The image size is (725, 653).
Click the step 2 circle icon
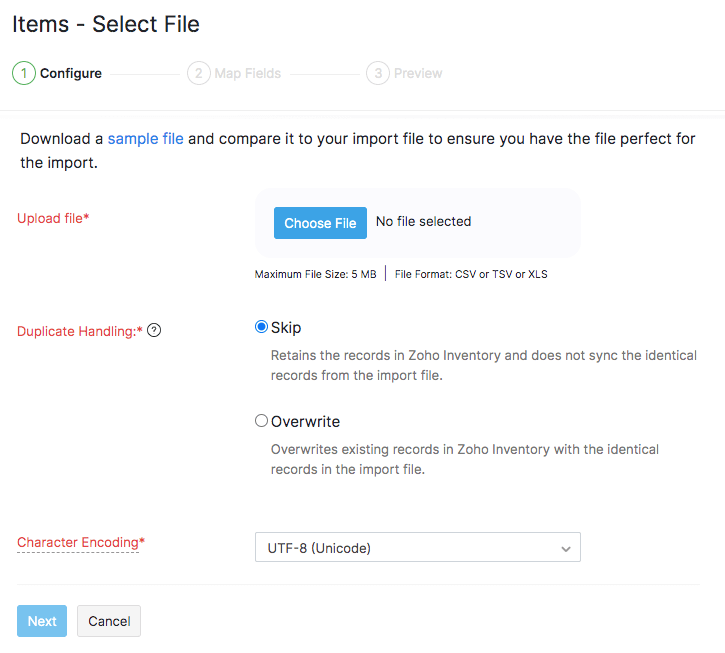[199, 73]
